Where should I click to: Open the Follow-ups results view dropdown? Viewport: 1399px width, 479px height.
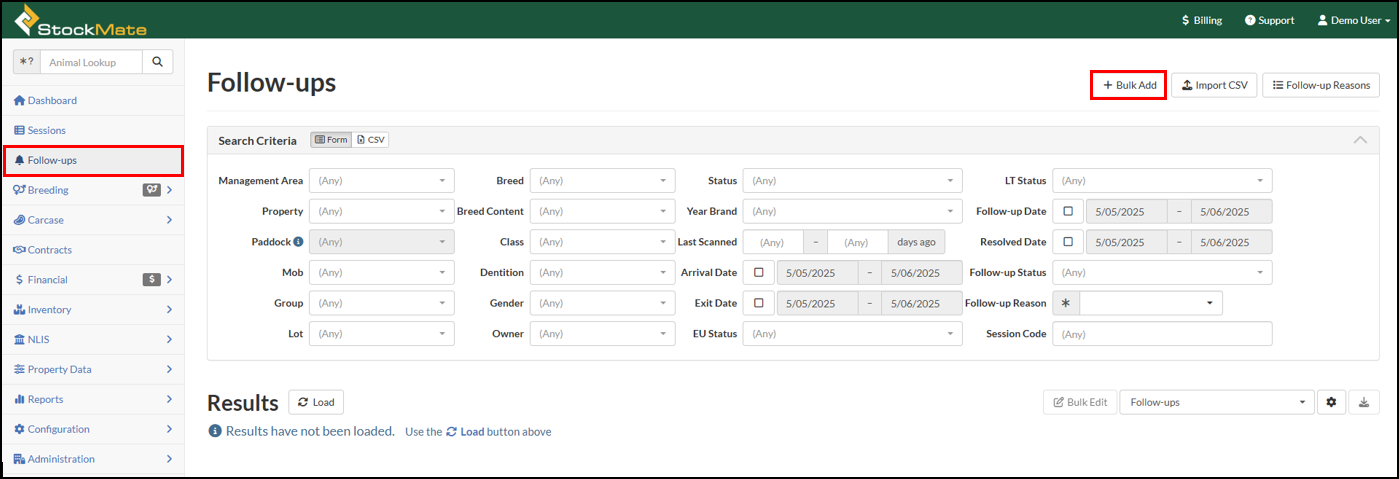click(x=1216, y=402)
